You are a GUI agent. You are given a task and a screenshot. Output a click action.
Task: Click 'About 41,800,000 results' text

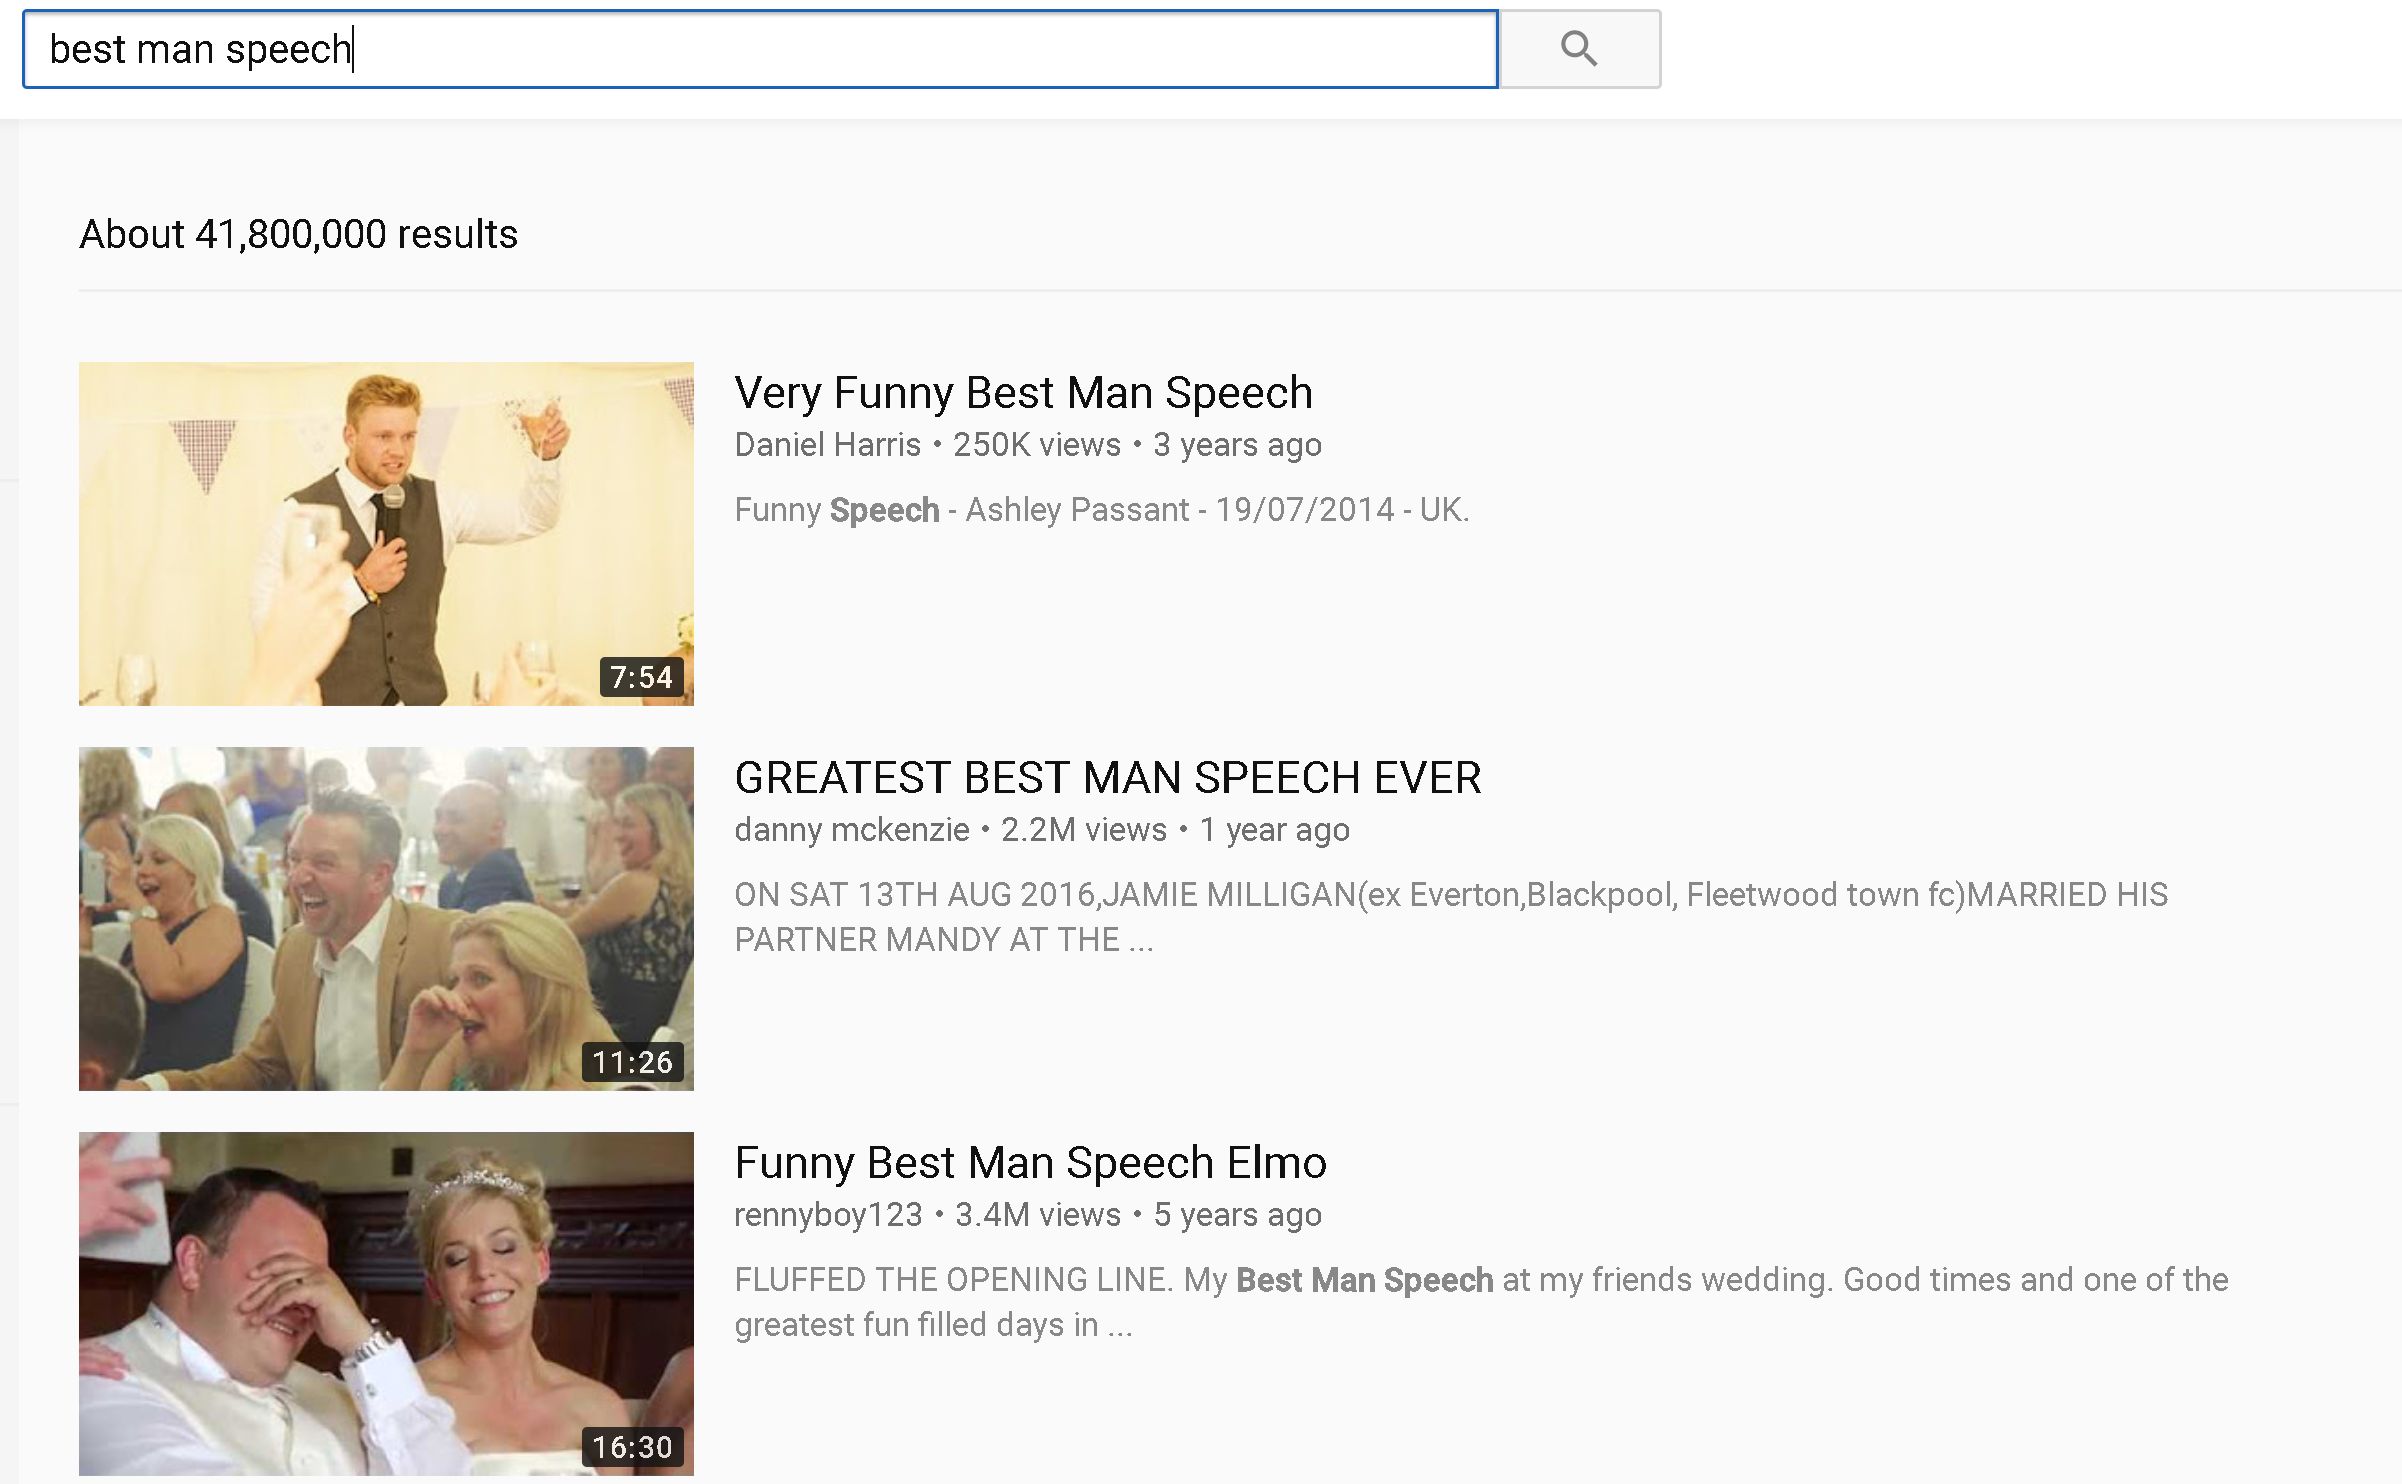(x=298, y=234)
